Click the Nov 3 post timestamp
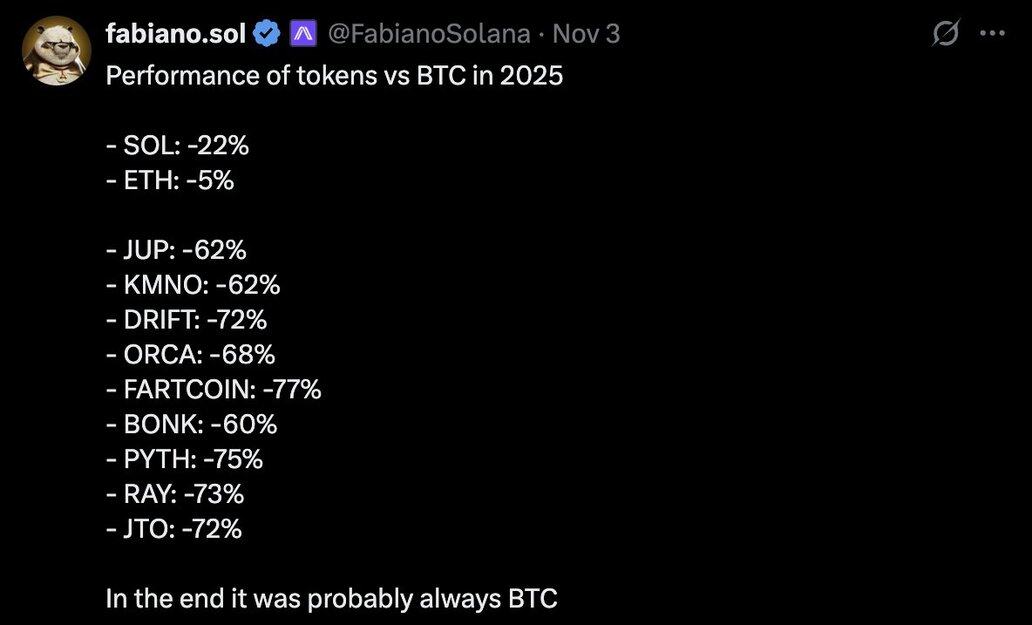 586,34
